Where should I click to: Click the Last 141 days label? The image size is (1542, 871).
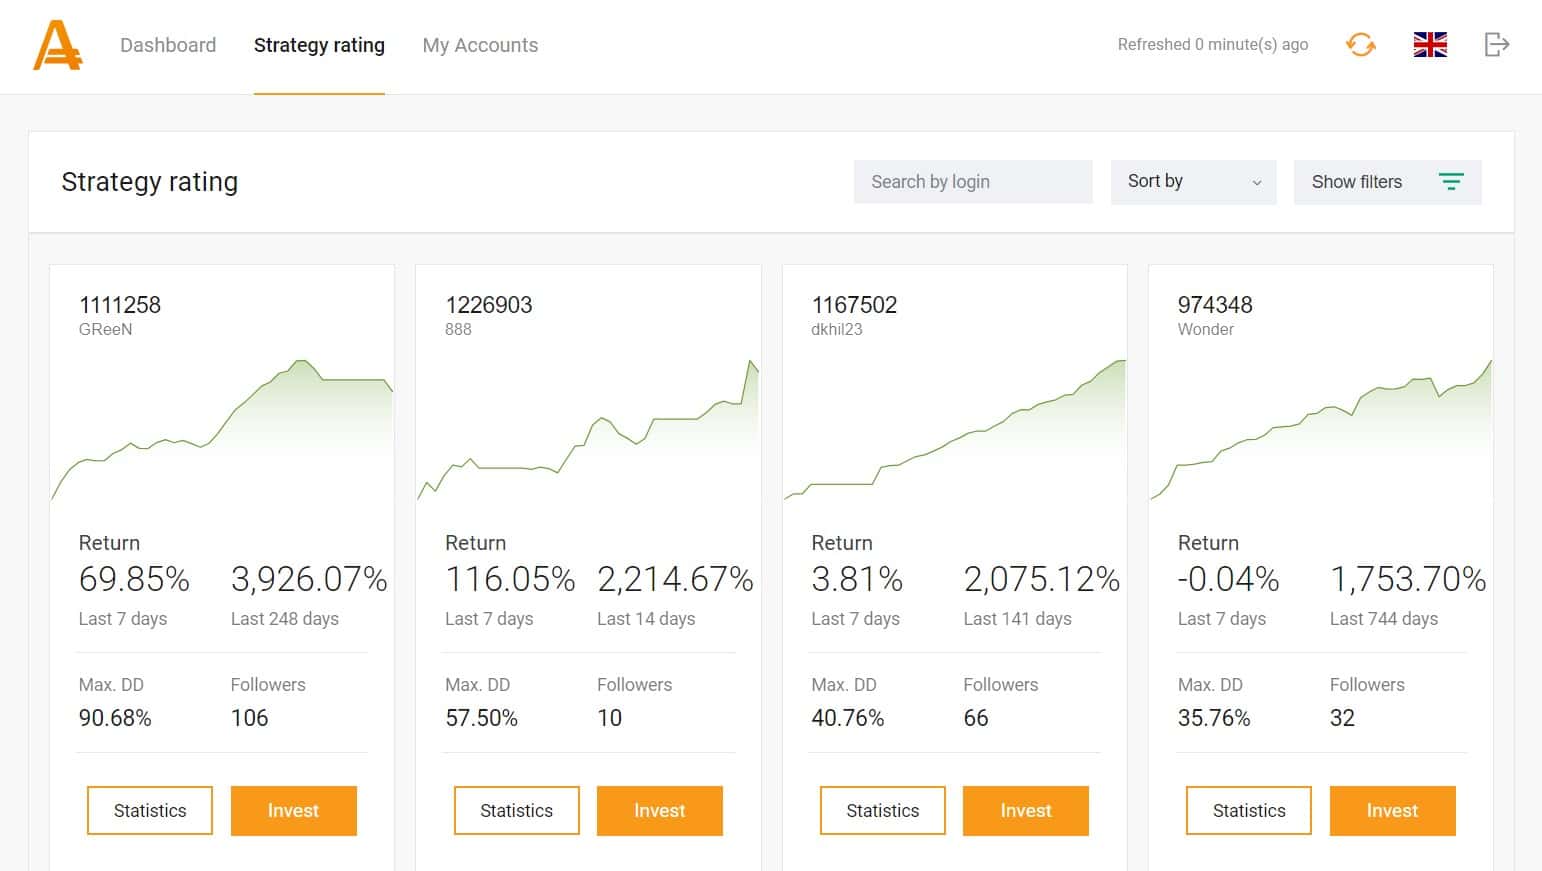coord(1017,619)
